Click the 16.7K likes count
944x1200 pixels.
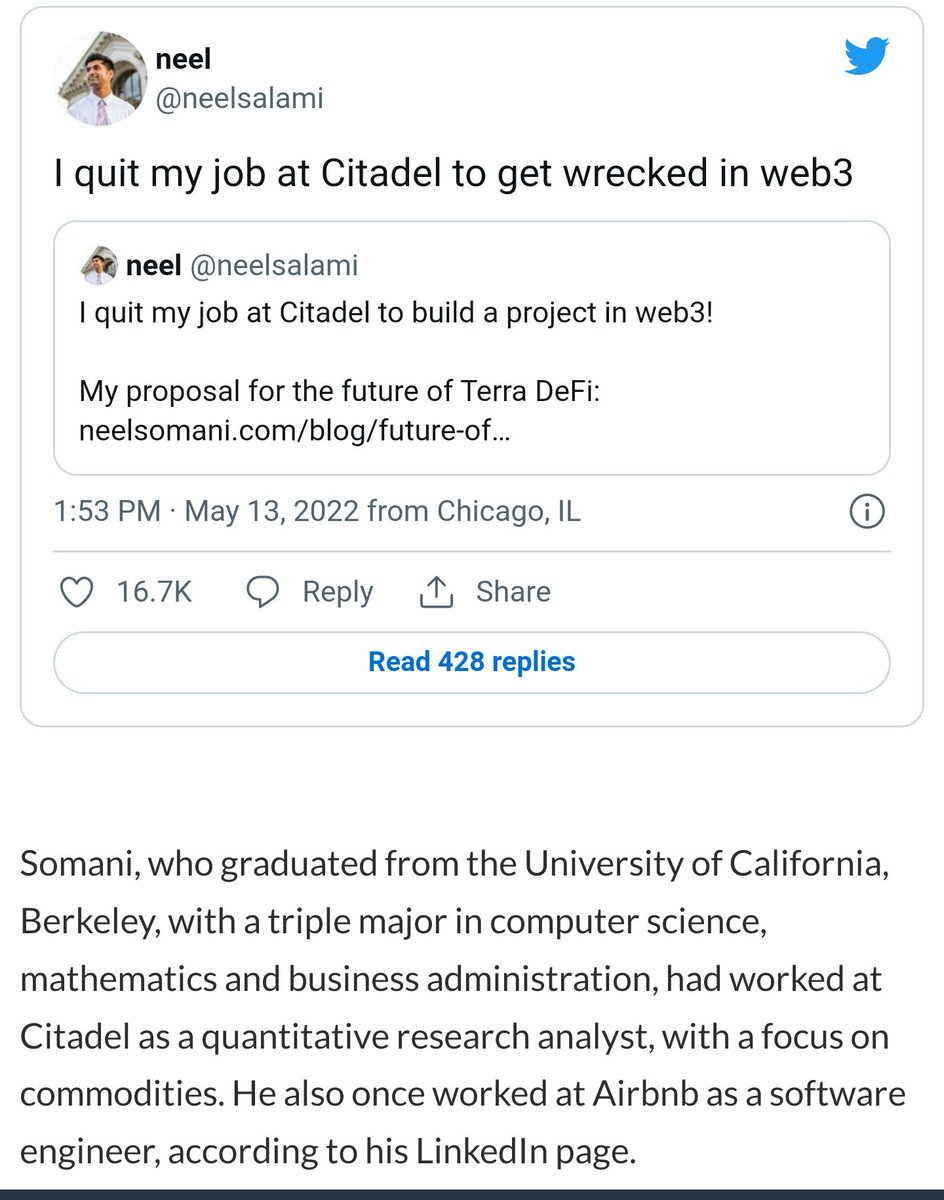(x=154, y=592)
